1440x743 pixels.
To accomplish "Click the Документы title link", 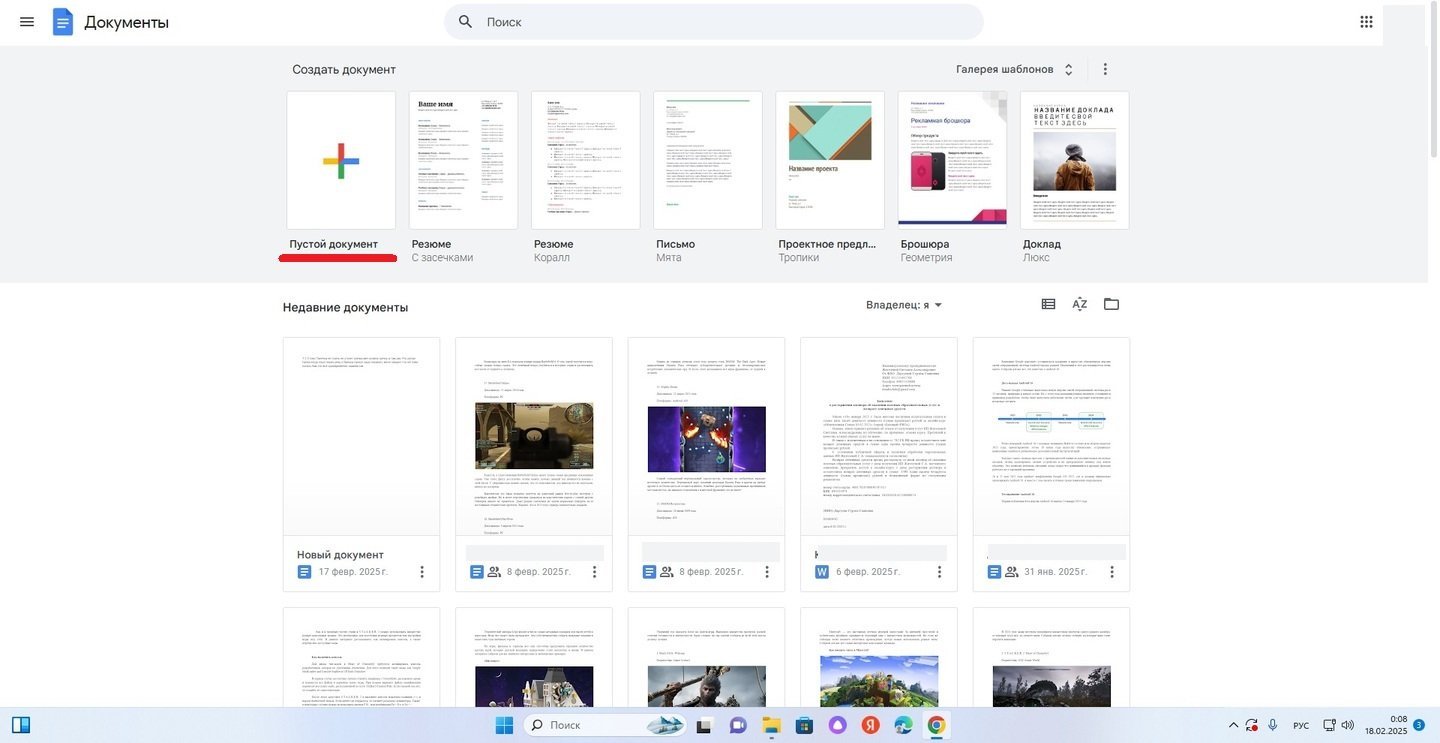I will [x=126, y=22].
